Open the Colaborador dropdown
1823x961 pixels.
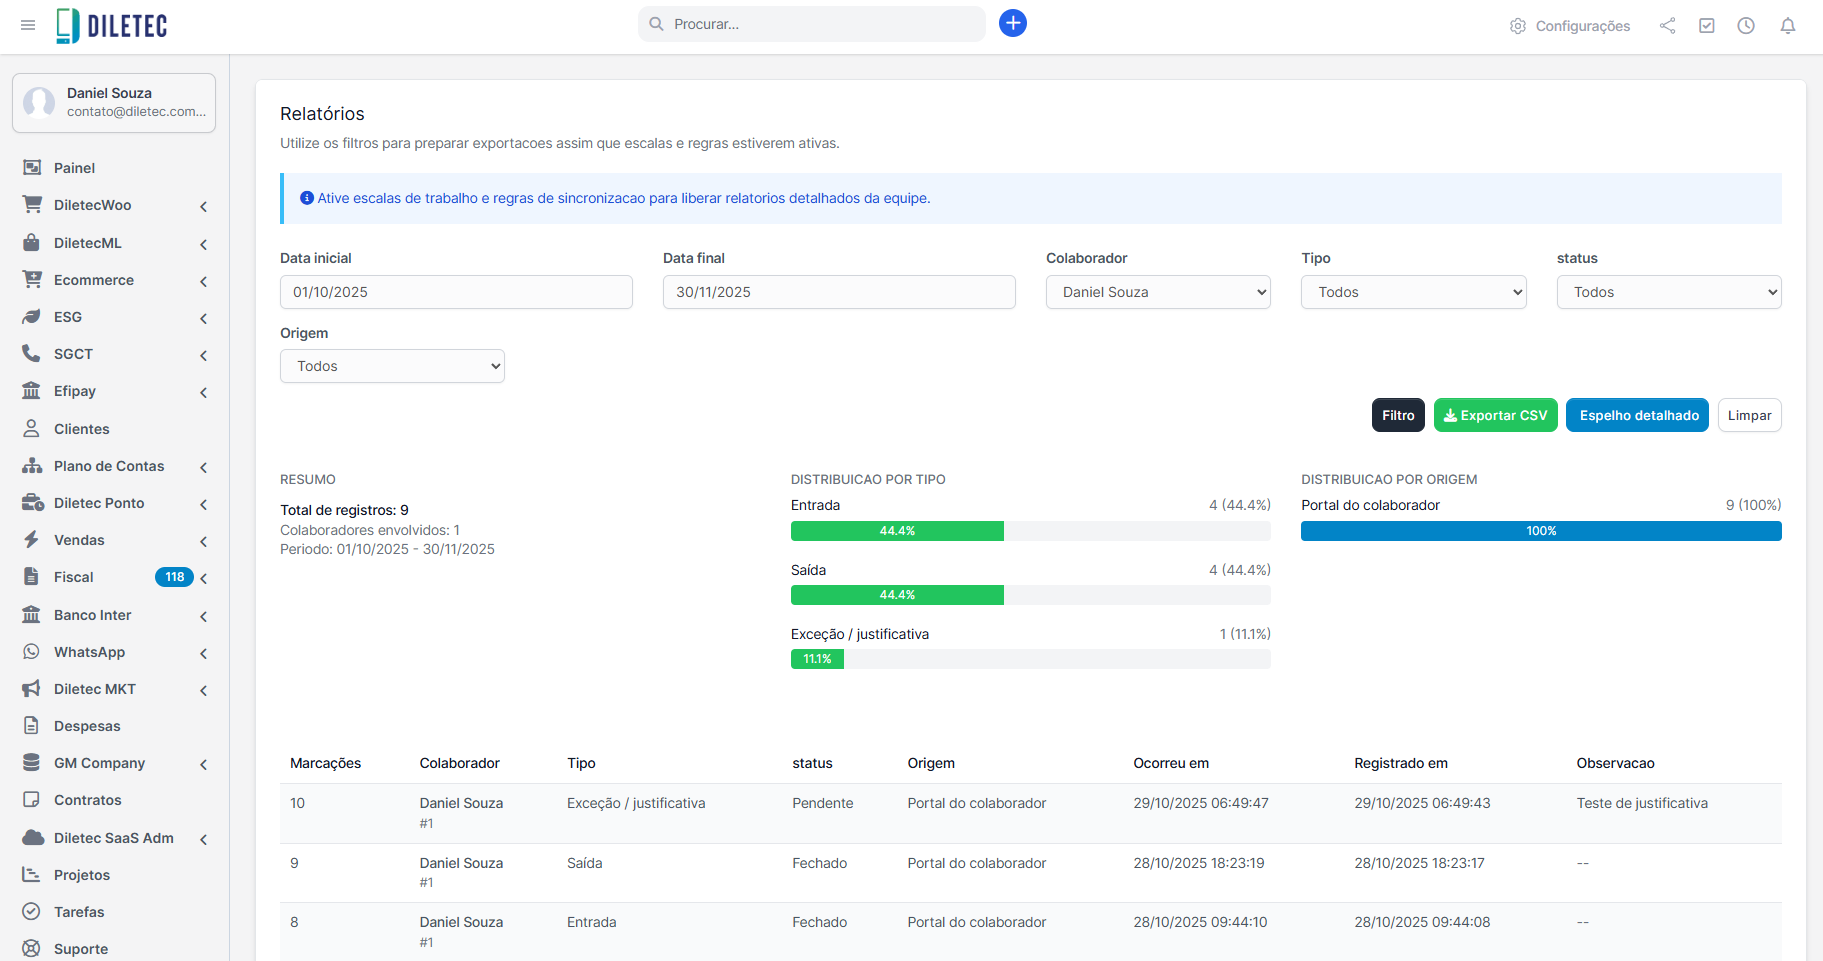pyautogui.click(x=1157, y=292)
